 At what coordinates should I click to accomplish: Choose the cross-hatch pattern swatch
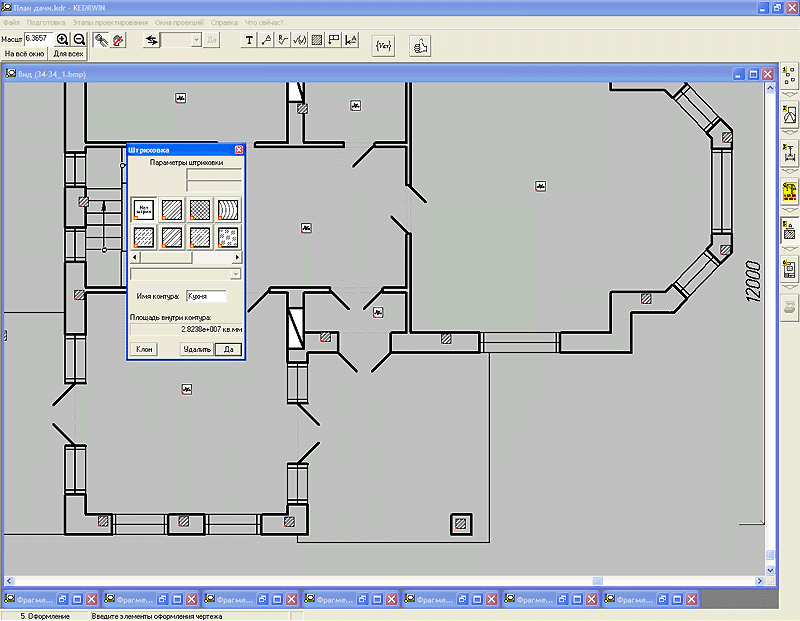coord(200,209)
